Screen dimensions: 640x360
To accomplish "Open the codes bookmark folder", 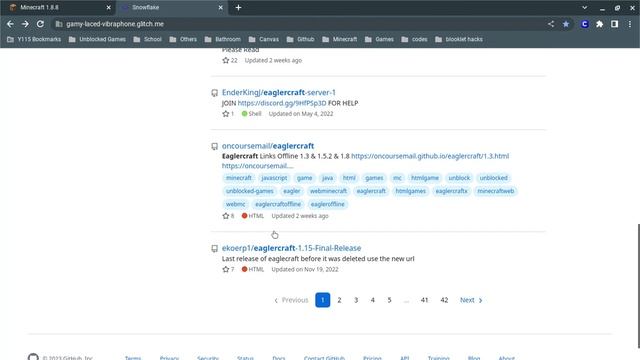I will click(415, 39).
